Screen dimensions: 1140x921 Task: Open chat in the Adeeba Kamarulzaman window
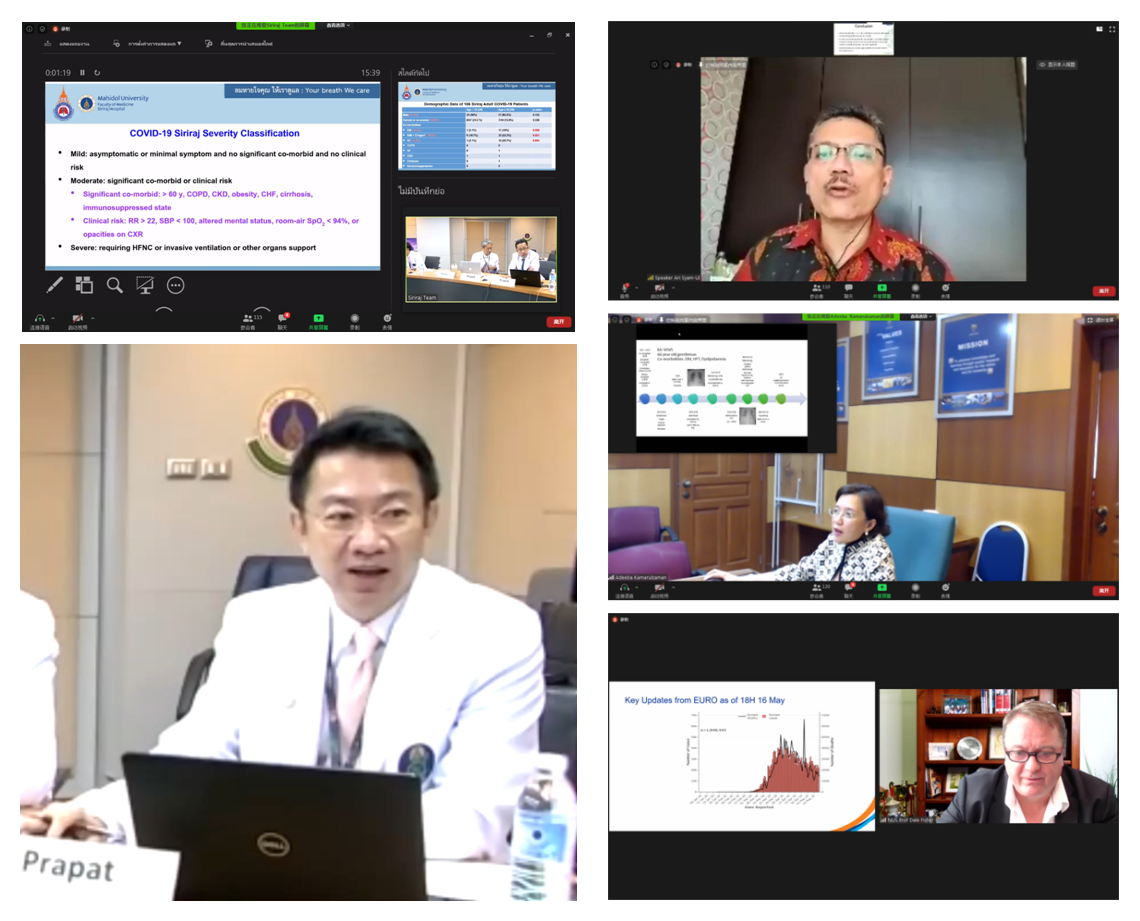pyautogui.click(x=848, y=590)
